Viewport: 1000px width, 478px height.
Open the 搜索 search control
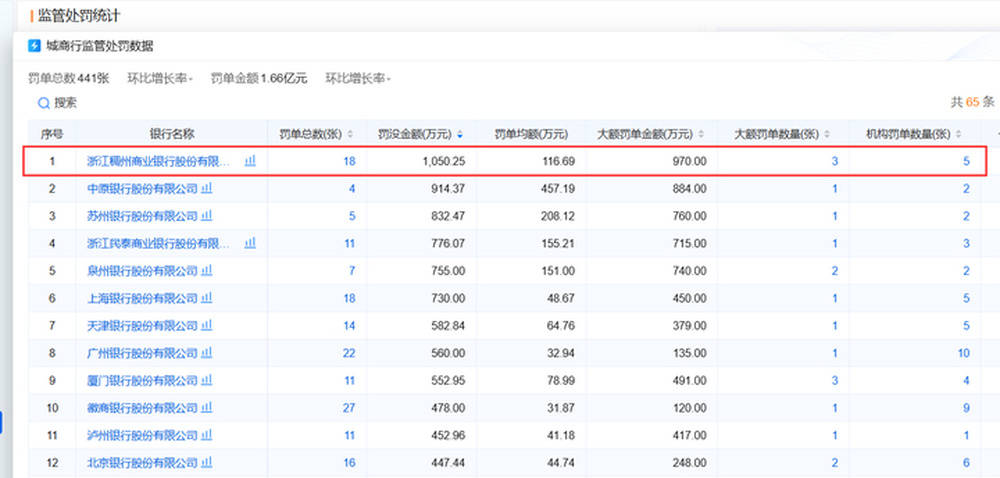(x=57, y=103)
